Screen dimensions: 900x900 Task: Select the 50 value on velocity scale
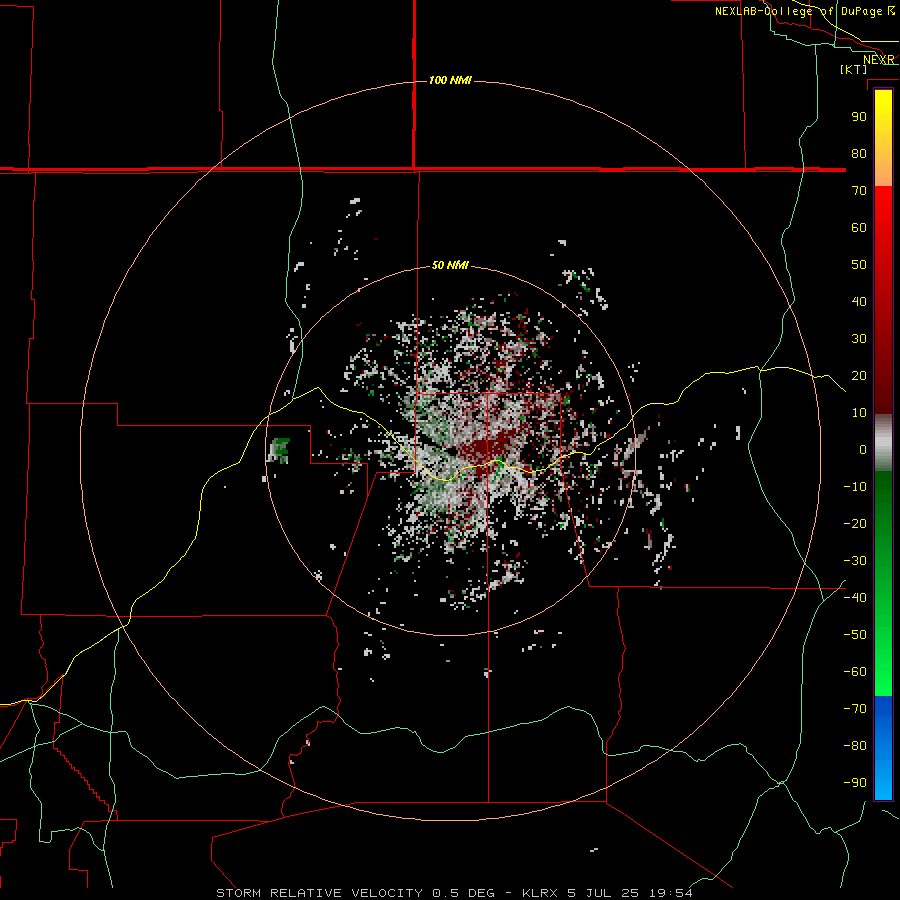[859, 265]
